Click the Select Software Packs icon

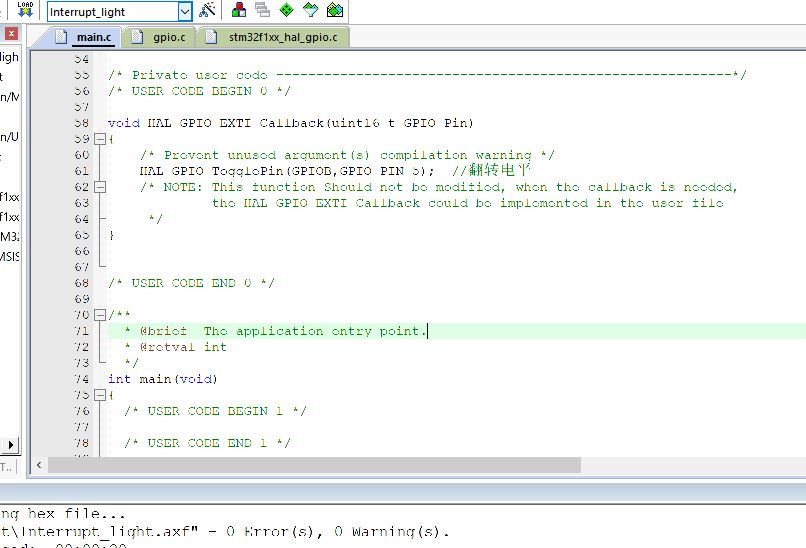click(x=310, y=10)
